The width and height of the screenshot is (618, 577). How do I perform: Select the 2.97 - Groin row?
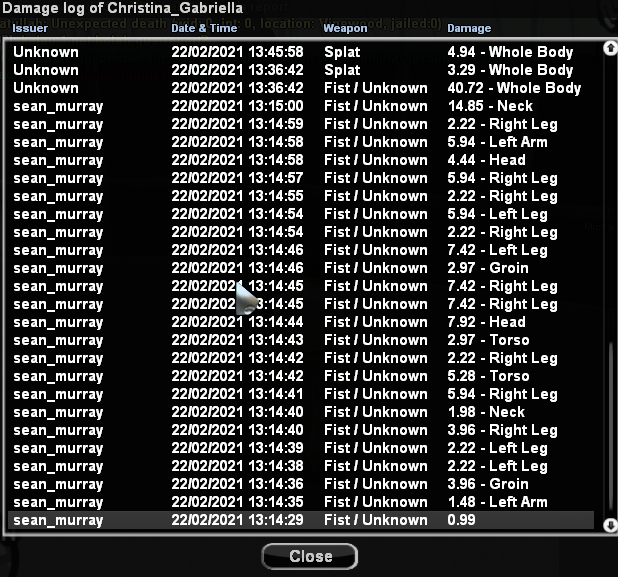pos(301,268)
